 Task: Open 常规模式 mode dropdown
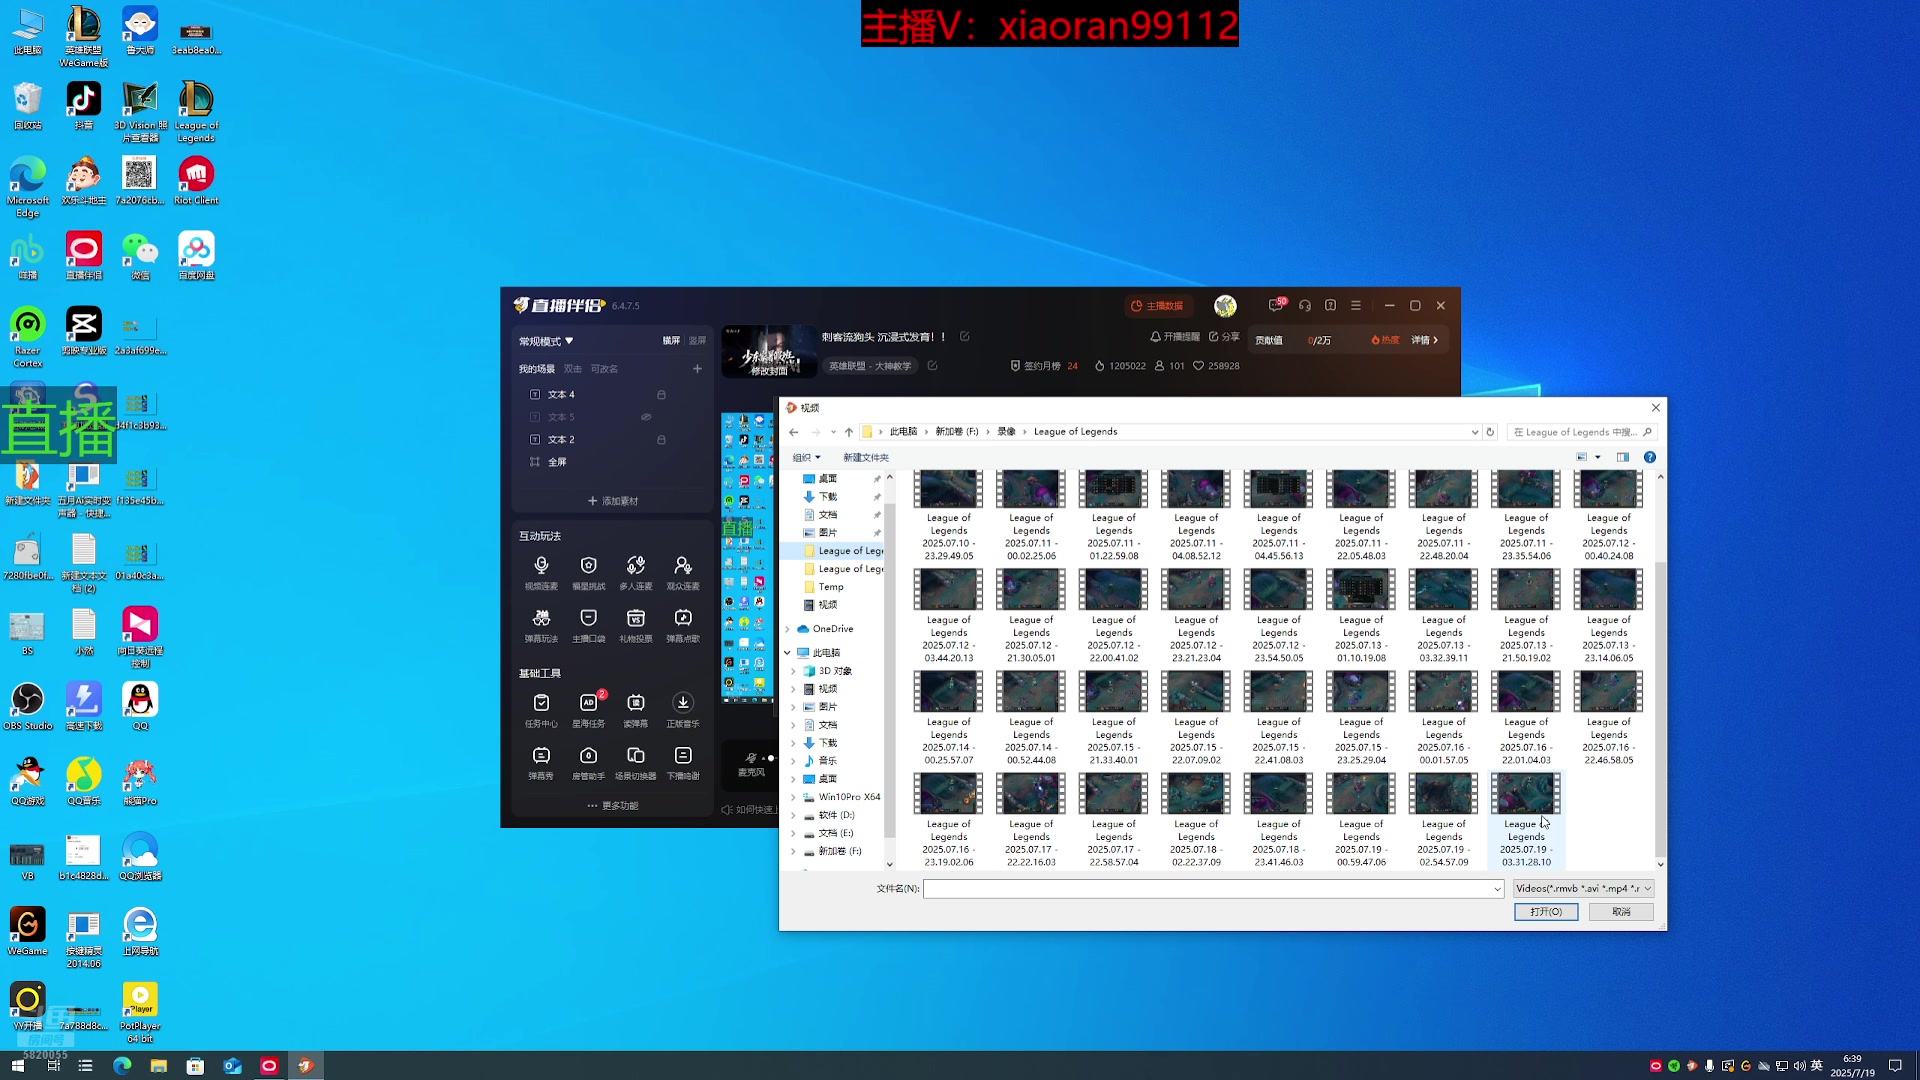(x=546, y=341)
